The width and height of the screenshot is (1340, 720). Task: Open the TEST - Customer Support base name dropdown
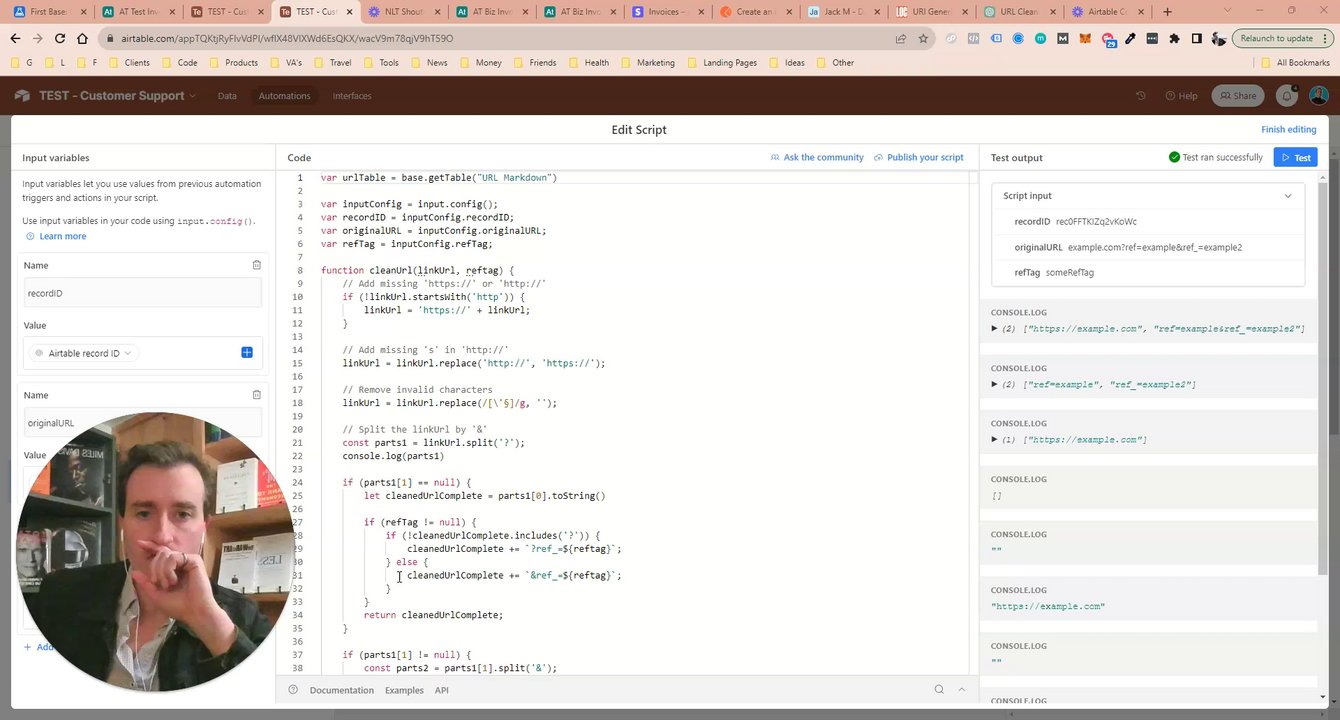117,96
